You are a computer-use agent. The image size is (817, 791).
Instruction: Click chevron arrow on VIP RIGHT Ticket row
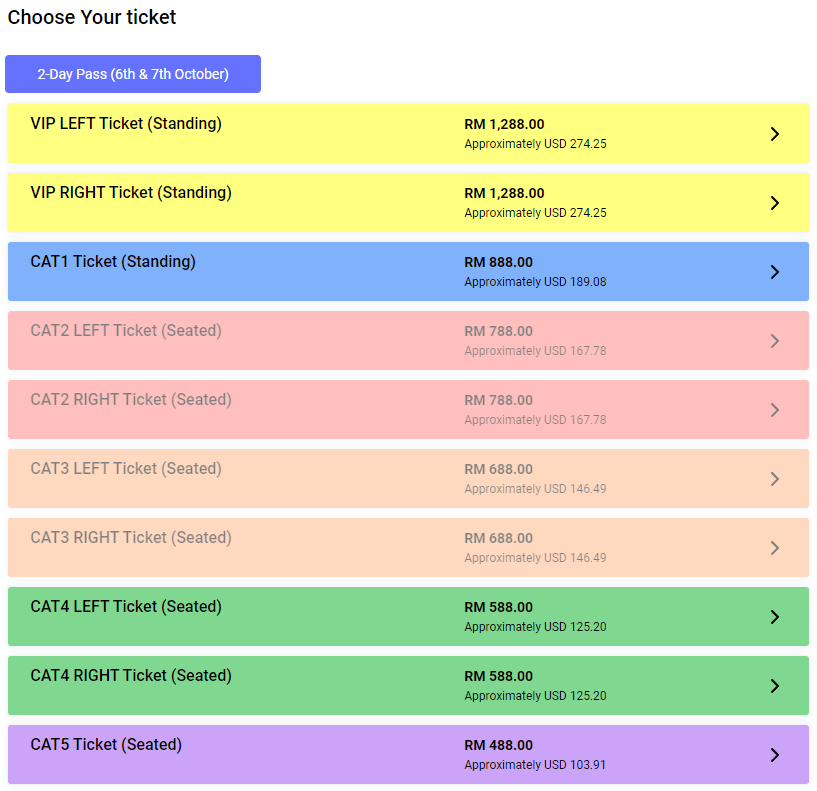pyautogui.click(x=774, y=203)
